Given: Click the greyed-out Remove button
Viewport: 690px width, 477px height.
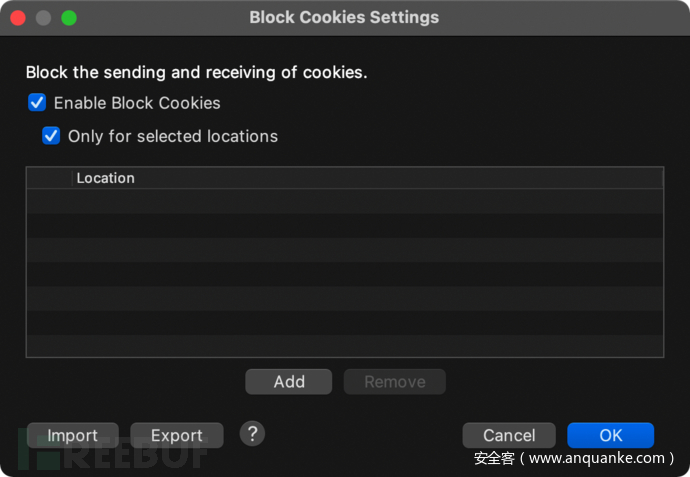Looking at the screenshot, I should [394, 381].
